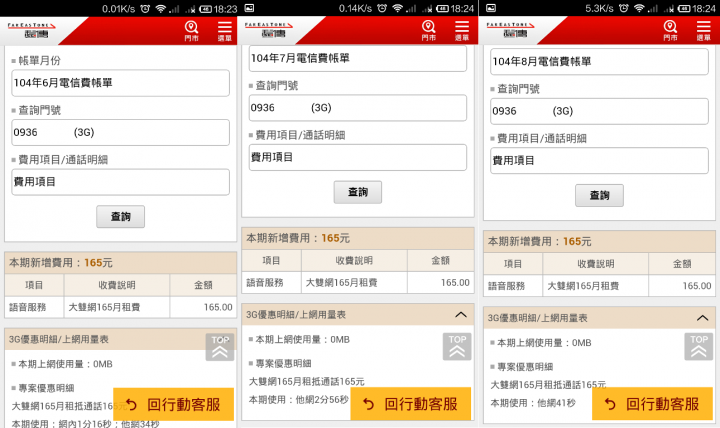This screenshot has height=428, width=720.
Task: Click the 查詢 button in the right screenshot
Action: point(599,195)
